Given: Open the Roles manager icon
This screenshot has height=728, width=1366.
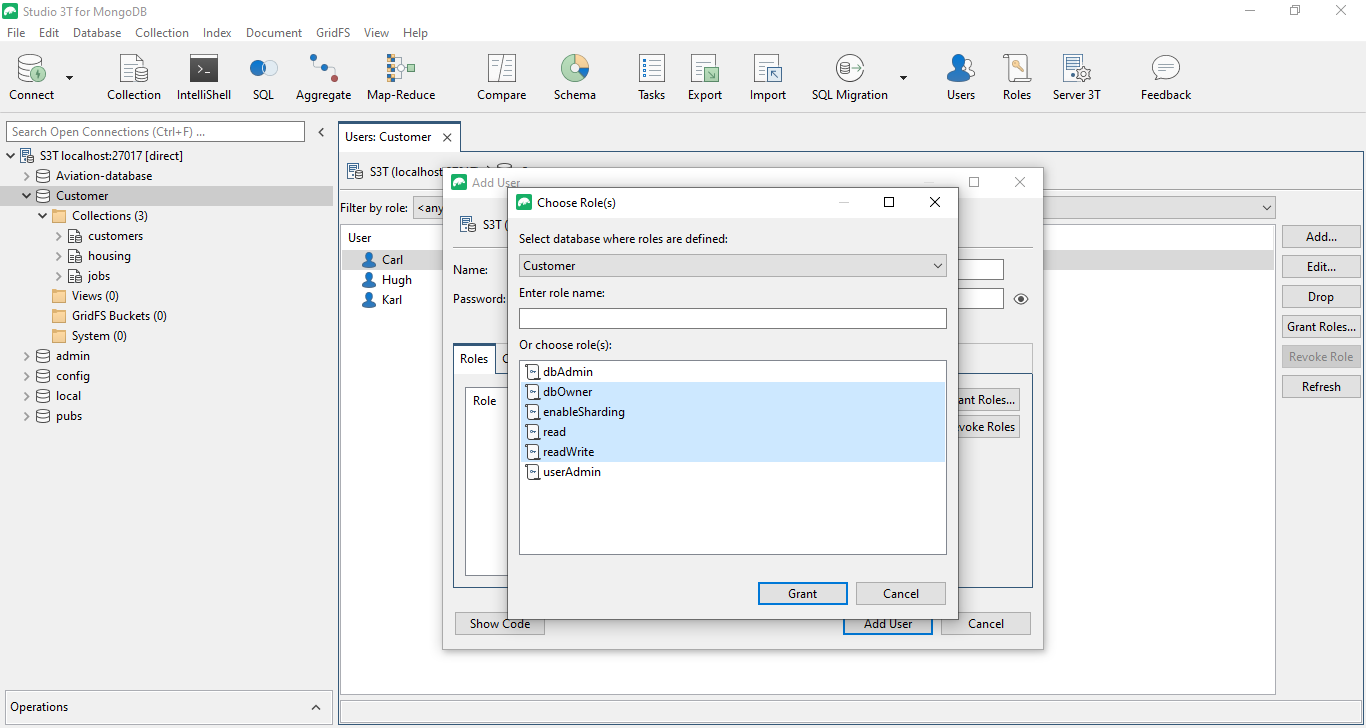Looking at the screenshot, I should [x=1017, y=78].
